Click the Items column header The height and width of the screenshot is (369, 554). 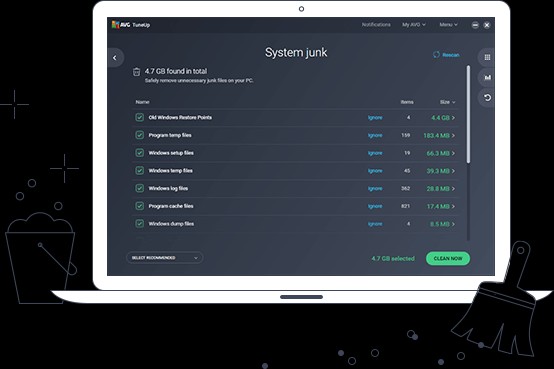pyautogui.click(x=407, y=102)
